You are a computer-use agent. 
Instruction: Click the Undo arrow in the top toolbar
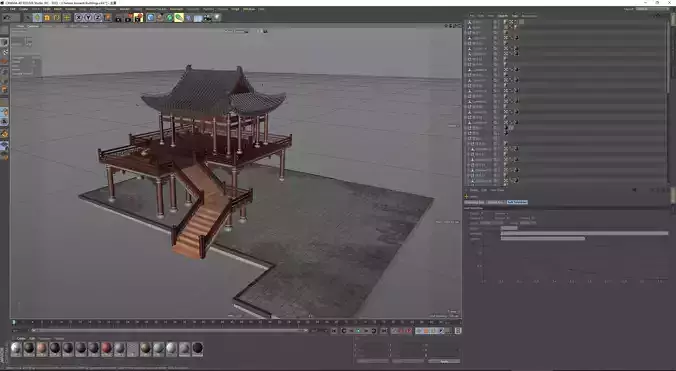click(6, 18)
